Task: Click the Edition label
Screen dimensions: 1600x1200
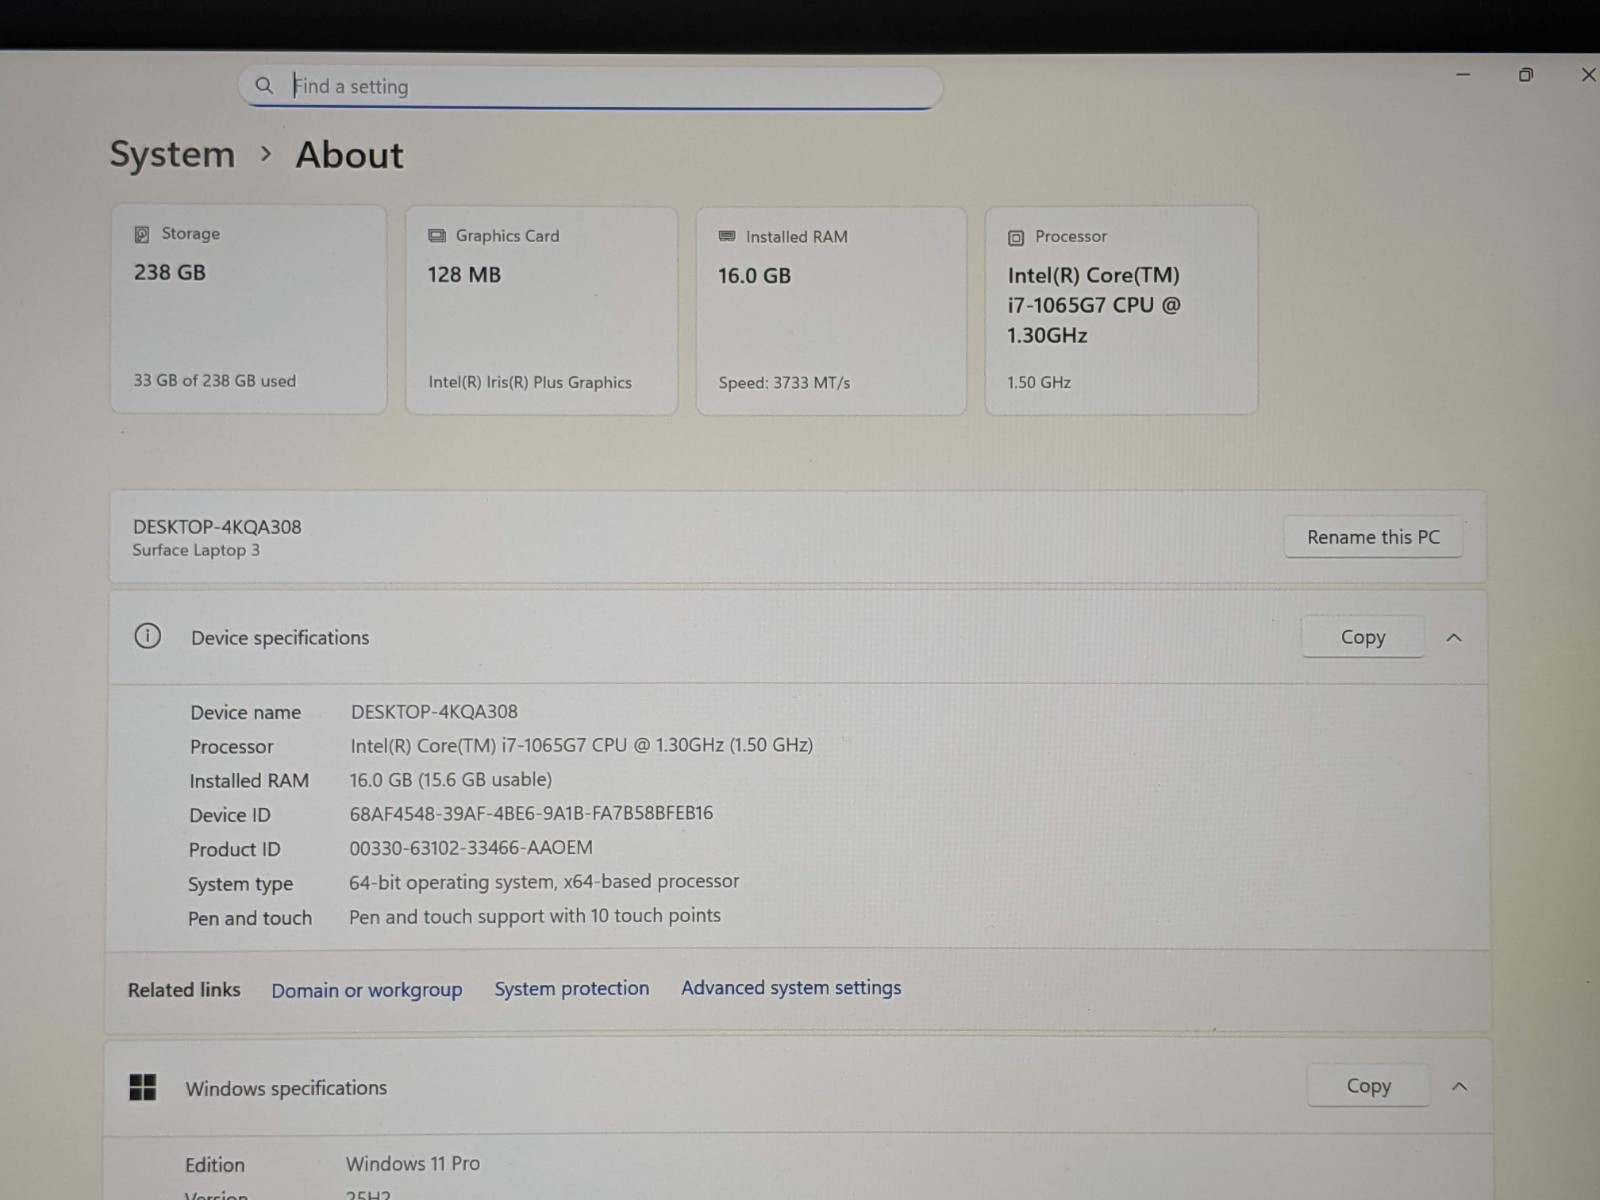Action: [215, 1164]
